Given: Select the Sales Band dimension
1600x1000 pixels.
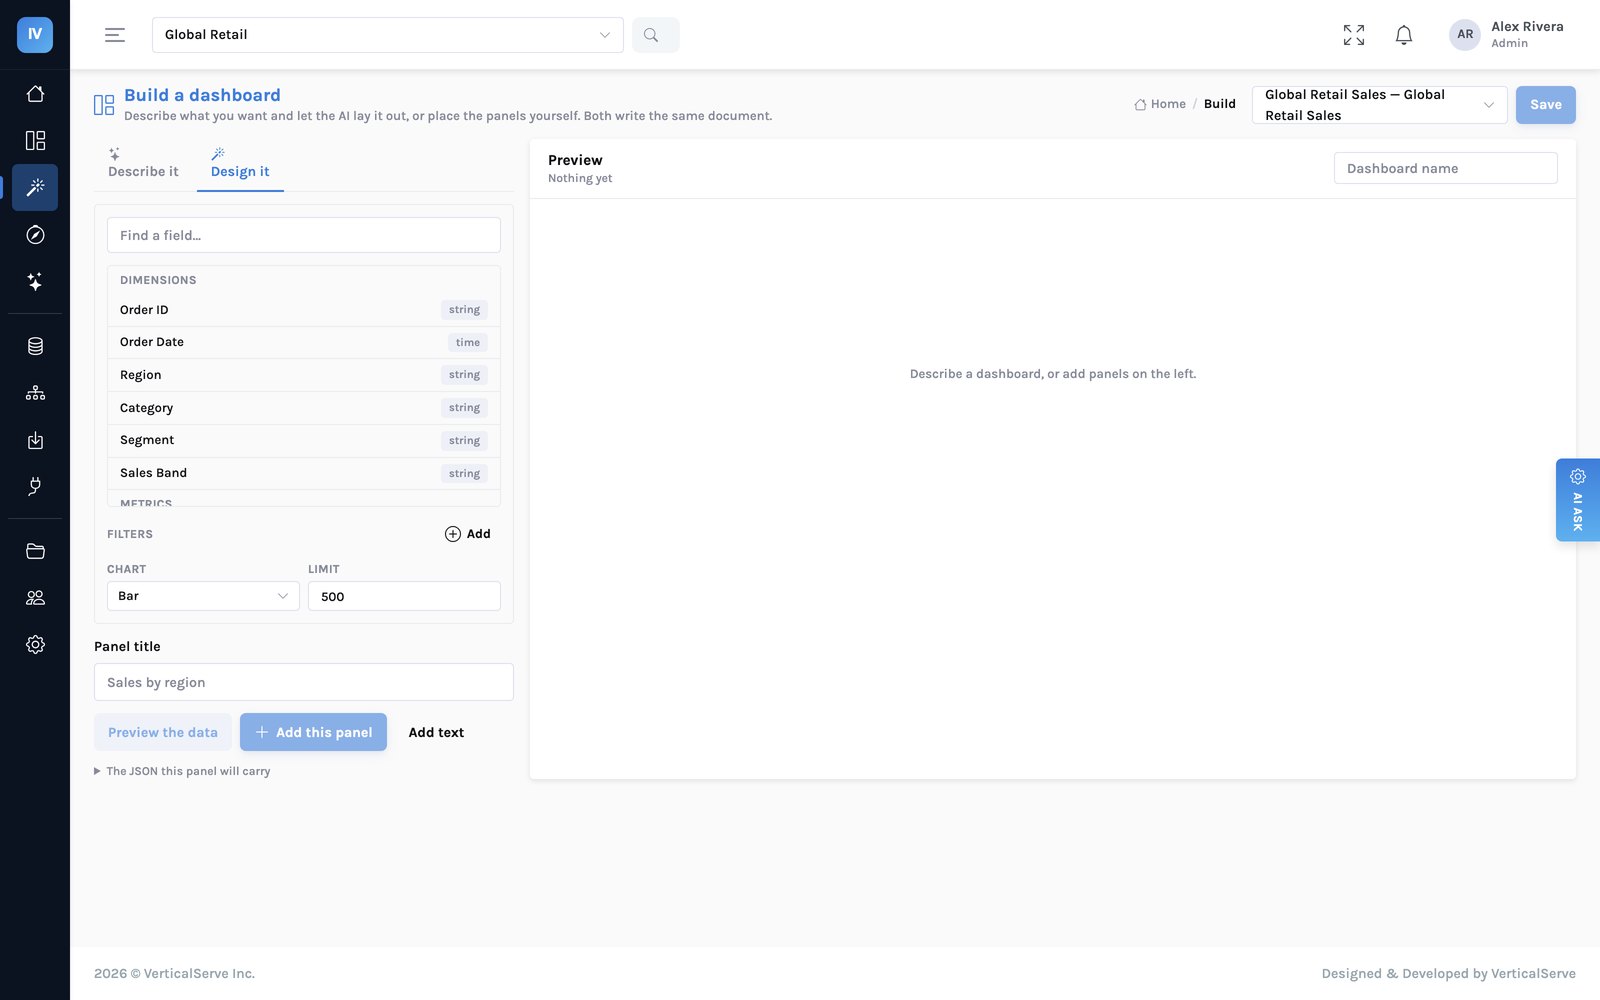Looking at the screenshot, I should click(304, 473).
